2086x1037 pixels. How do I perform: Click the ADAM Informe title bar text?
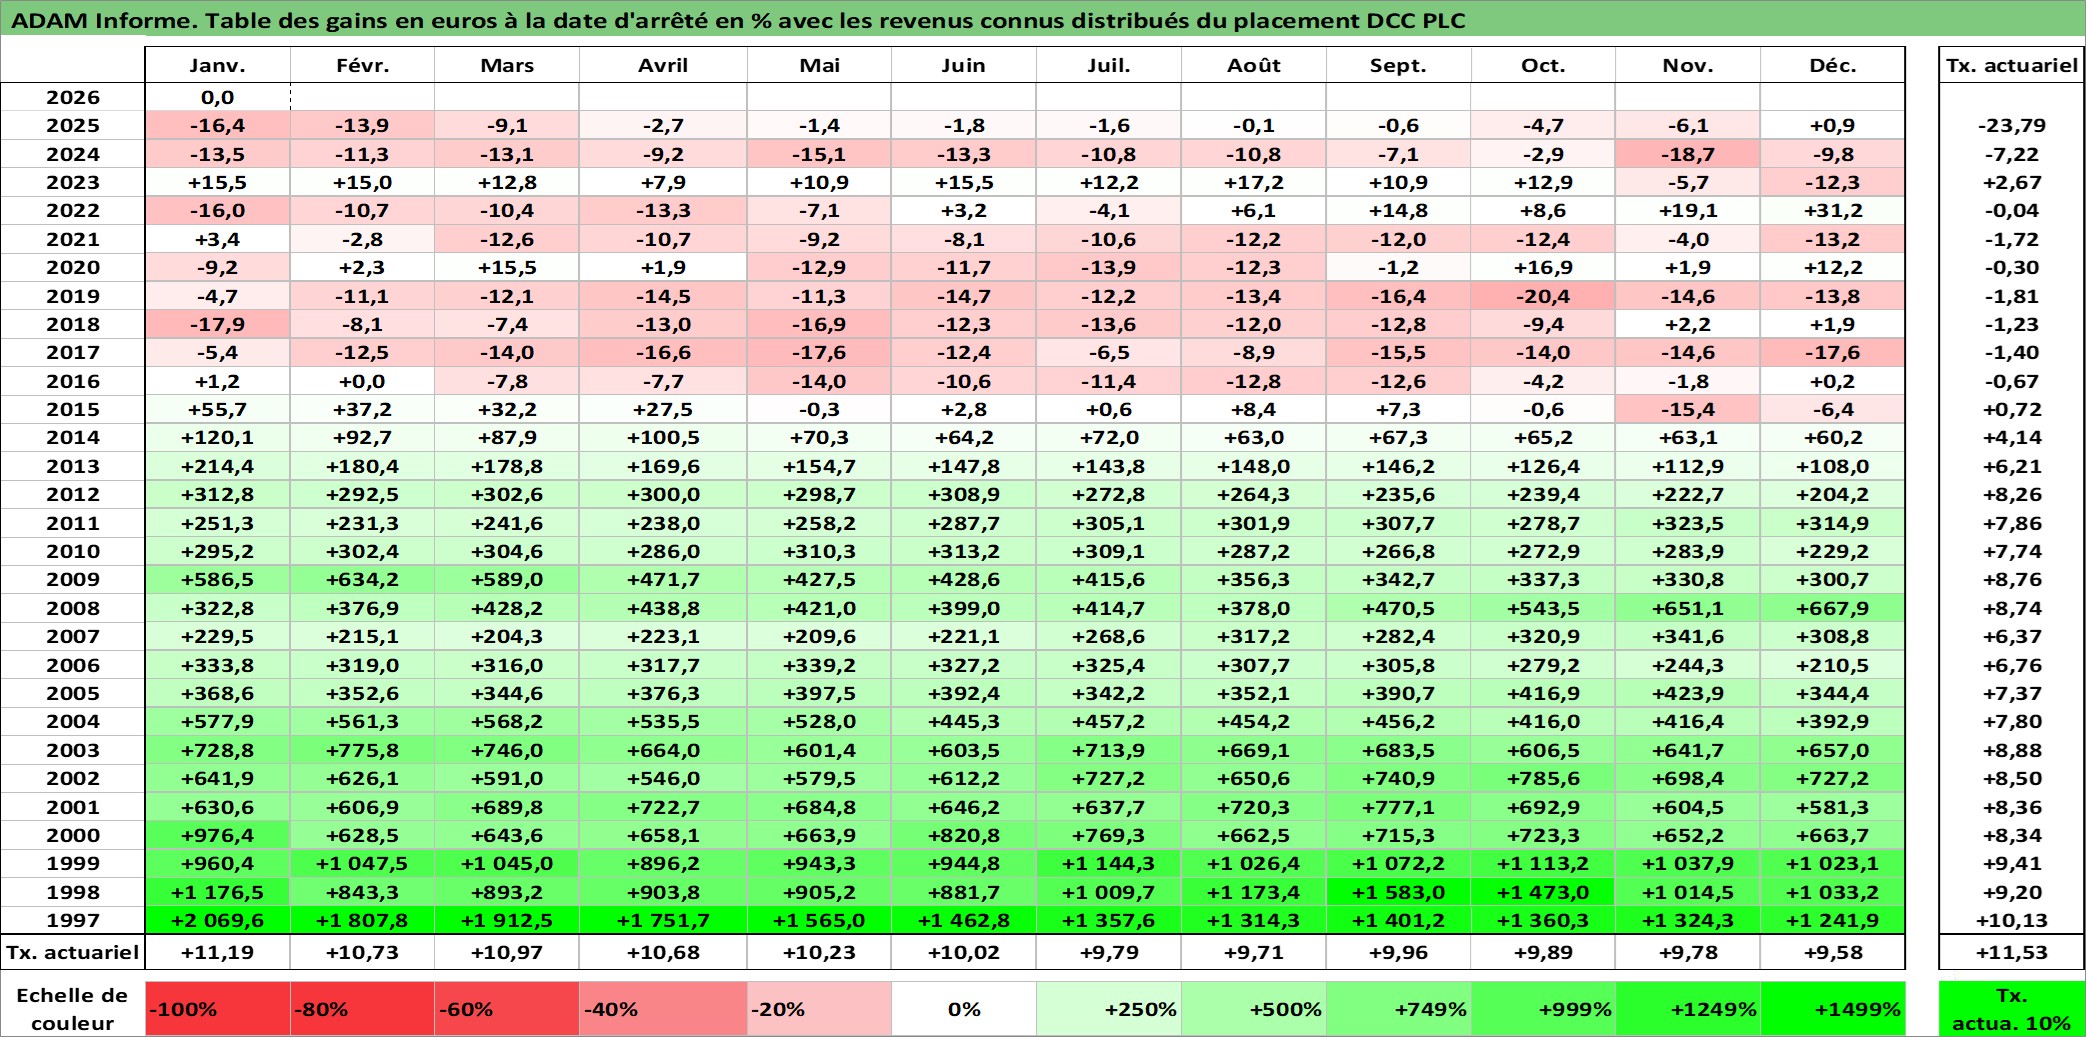pyautogui.click(x=738, y=21)
